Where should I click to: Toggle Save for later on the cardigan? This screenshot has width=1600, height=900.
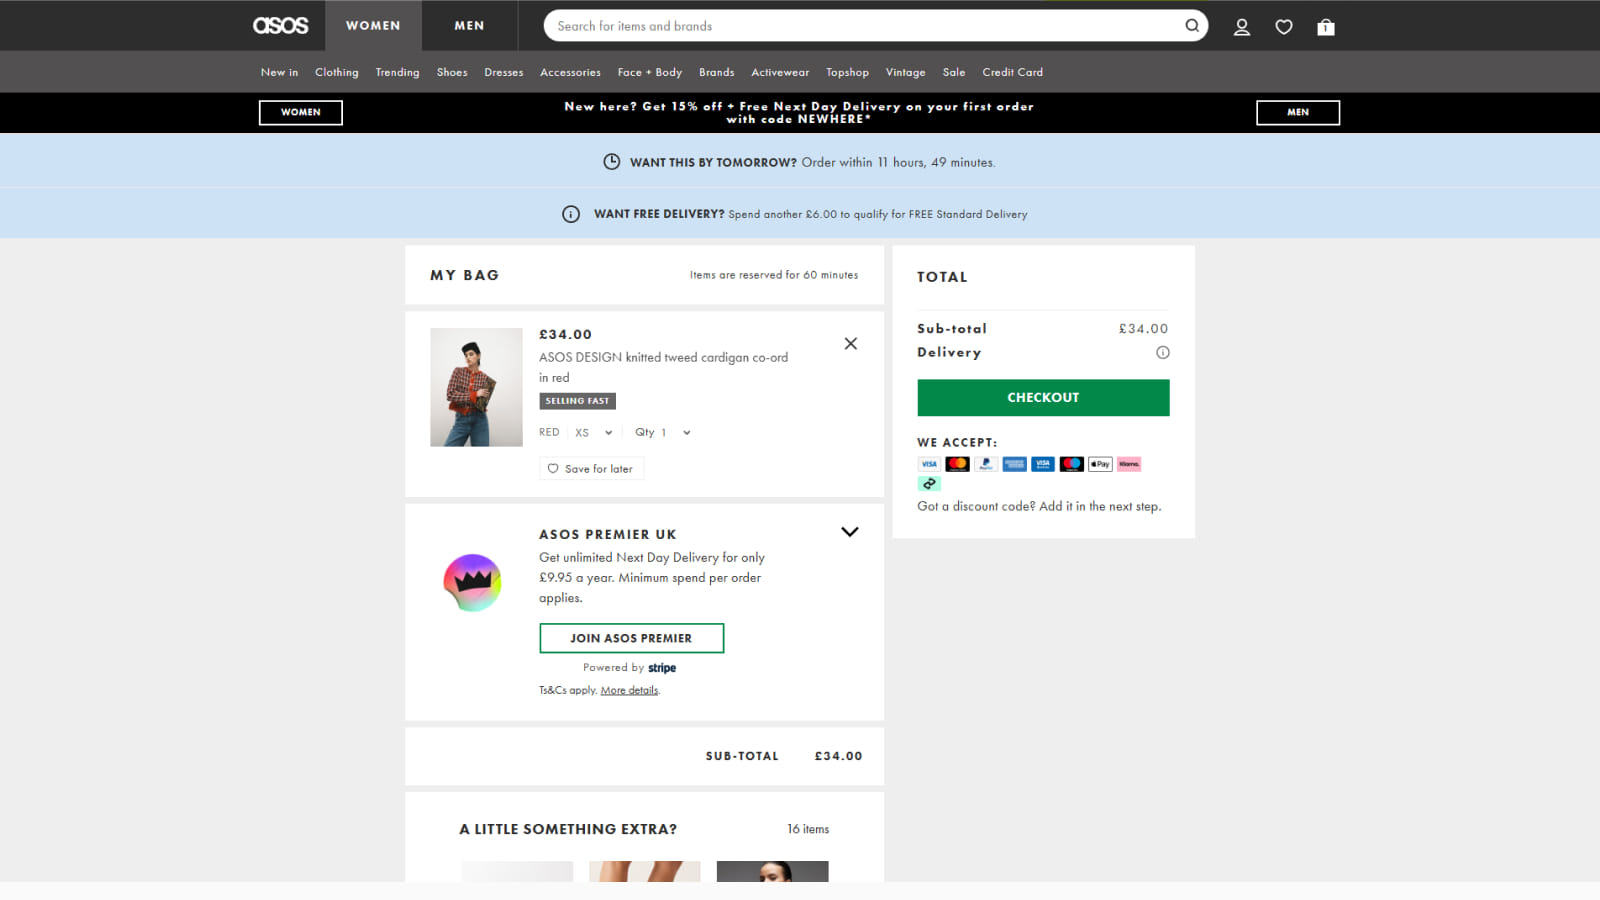[x=591, y=468]
